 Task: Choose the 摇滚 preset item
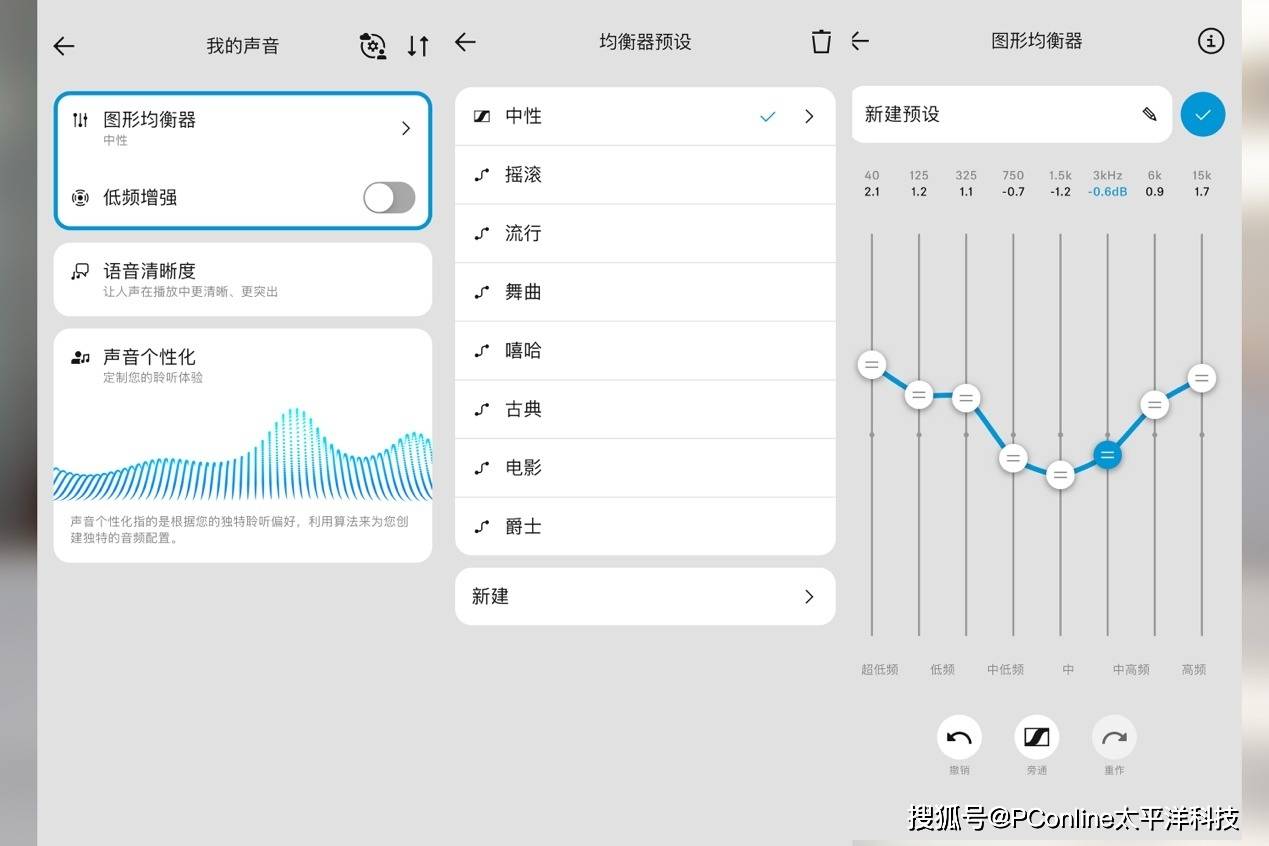tap(645, 175)
